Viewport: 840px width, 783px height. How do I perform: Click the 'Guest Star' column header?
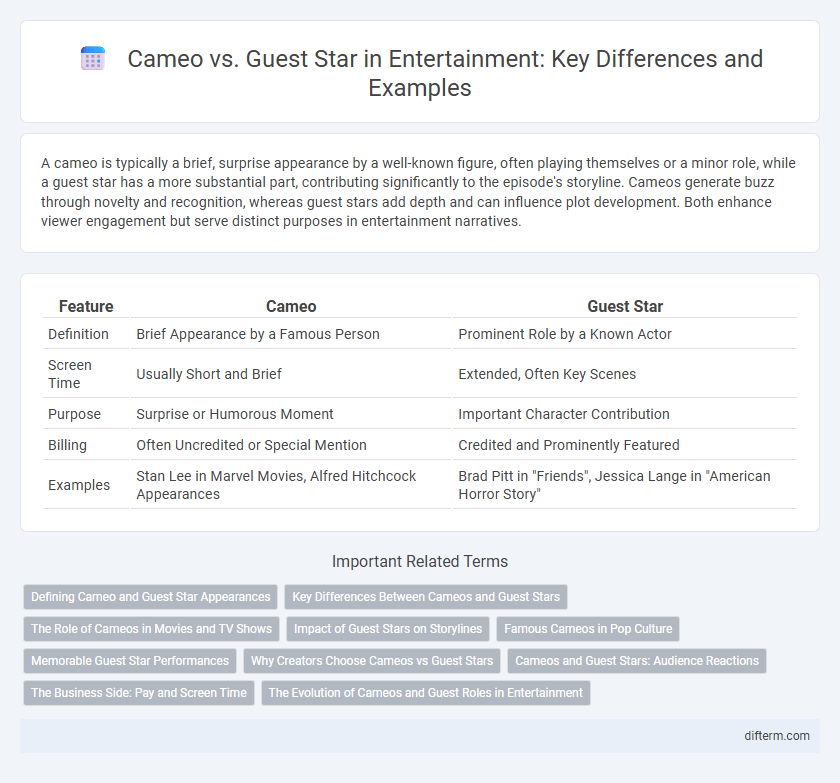pos(625,306)
